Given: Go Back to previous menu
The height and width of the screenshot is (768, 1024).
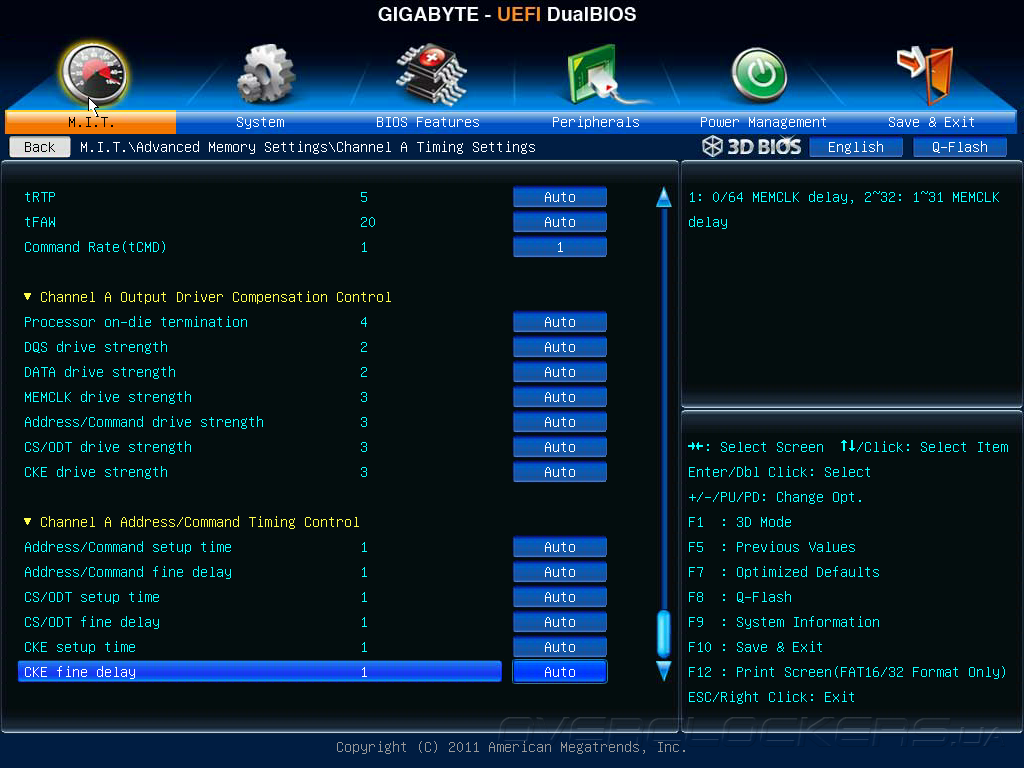Looking at the screenshot, I should (40, 147).
